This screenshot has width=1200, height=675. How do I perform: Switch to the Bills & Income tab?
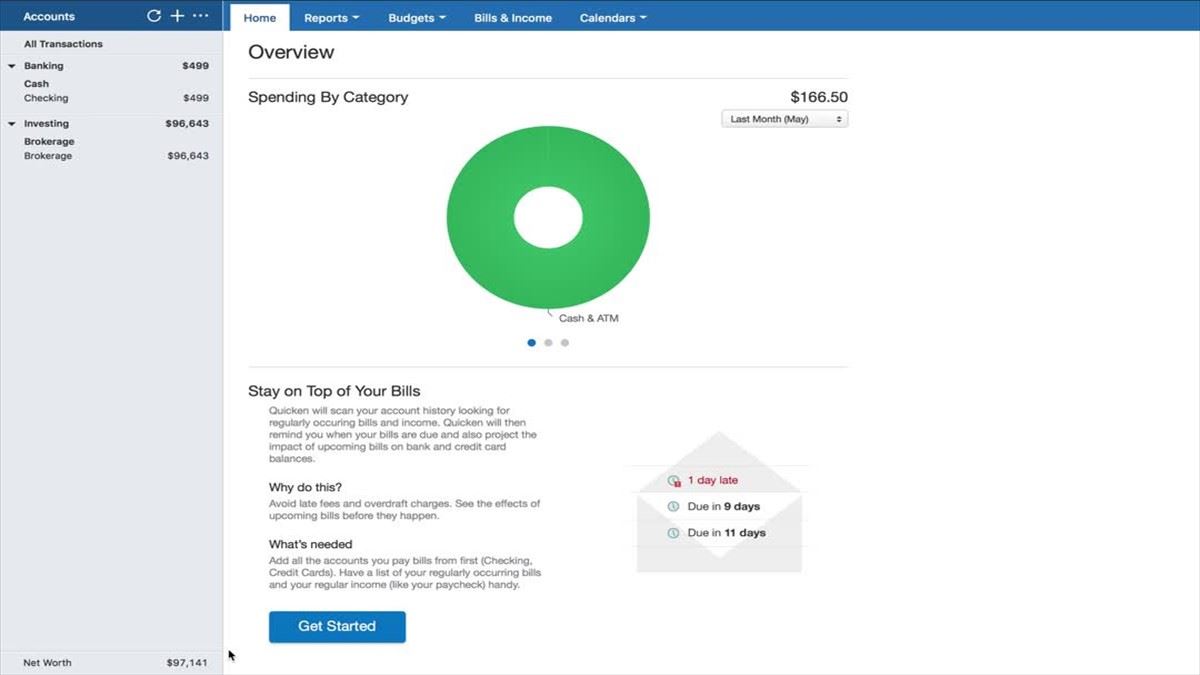[x=512, y=18]
